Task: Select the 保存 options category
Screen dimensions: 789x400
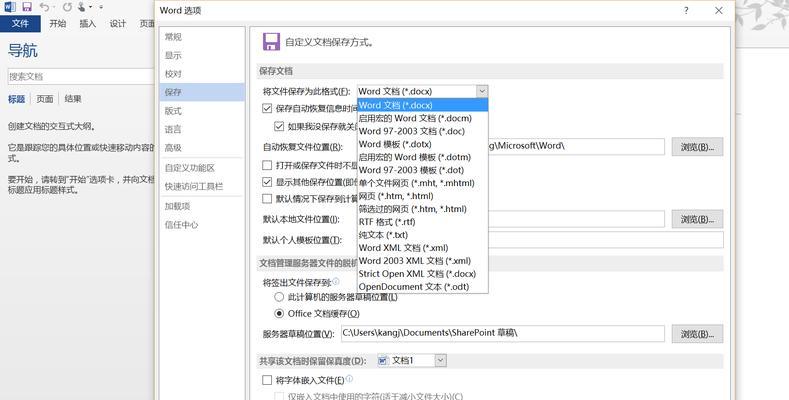Action: coord(202,92)
